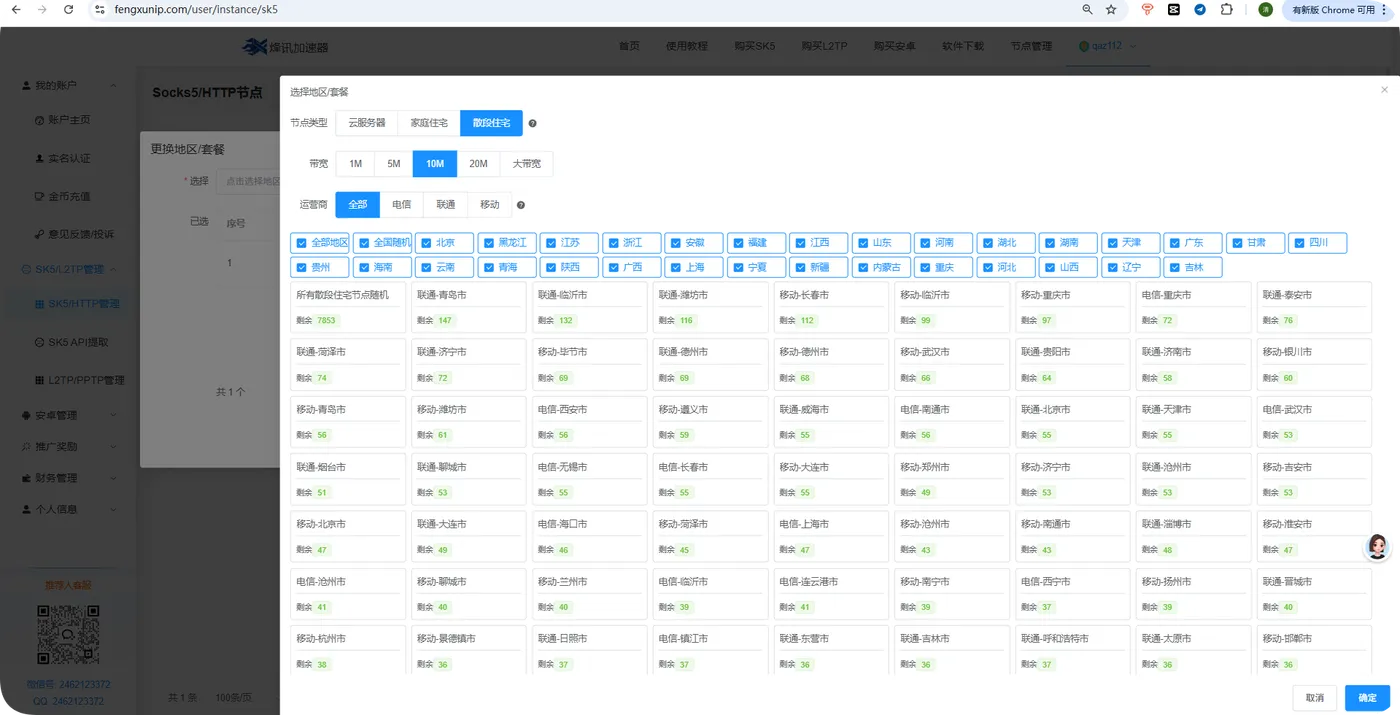Open the black CapCut extension icon
The image size is (1400, 715).
(x=1174, y=9)
